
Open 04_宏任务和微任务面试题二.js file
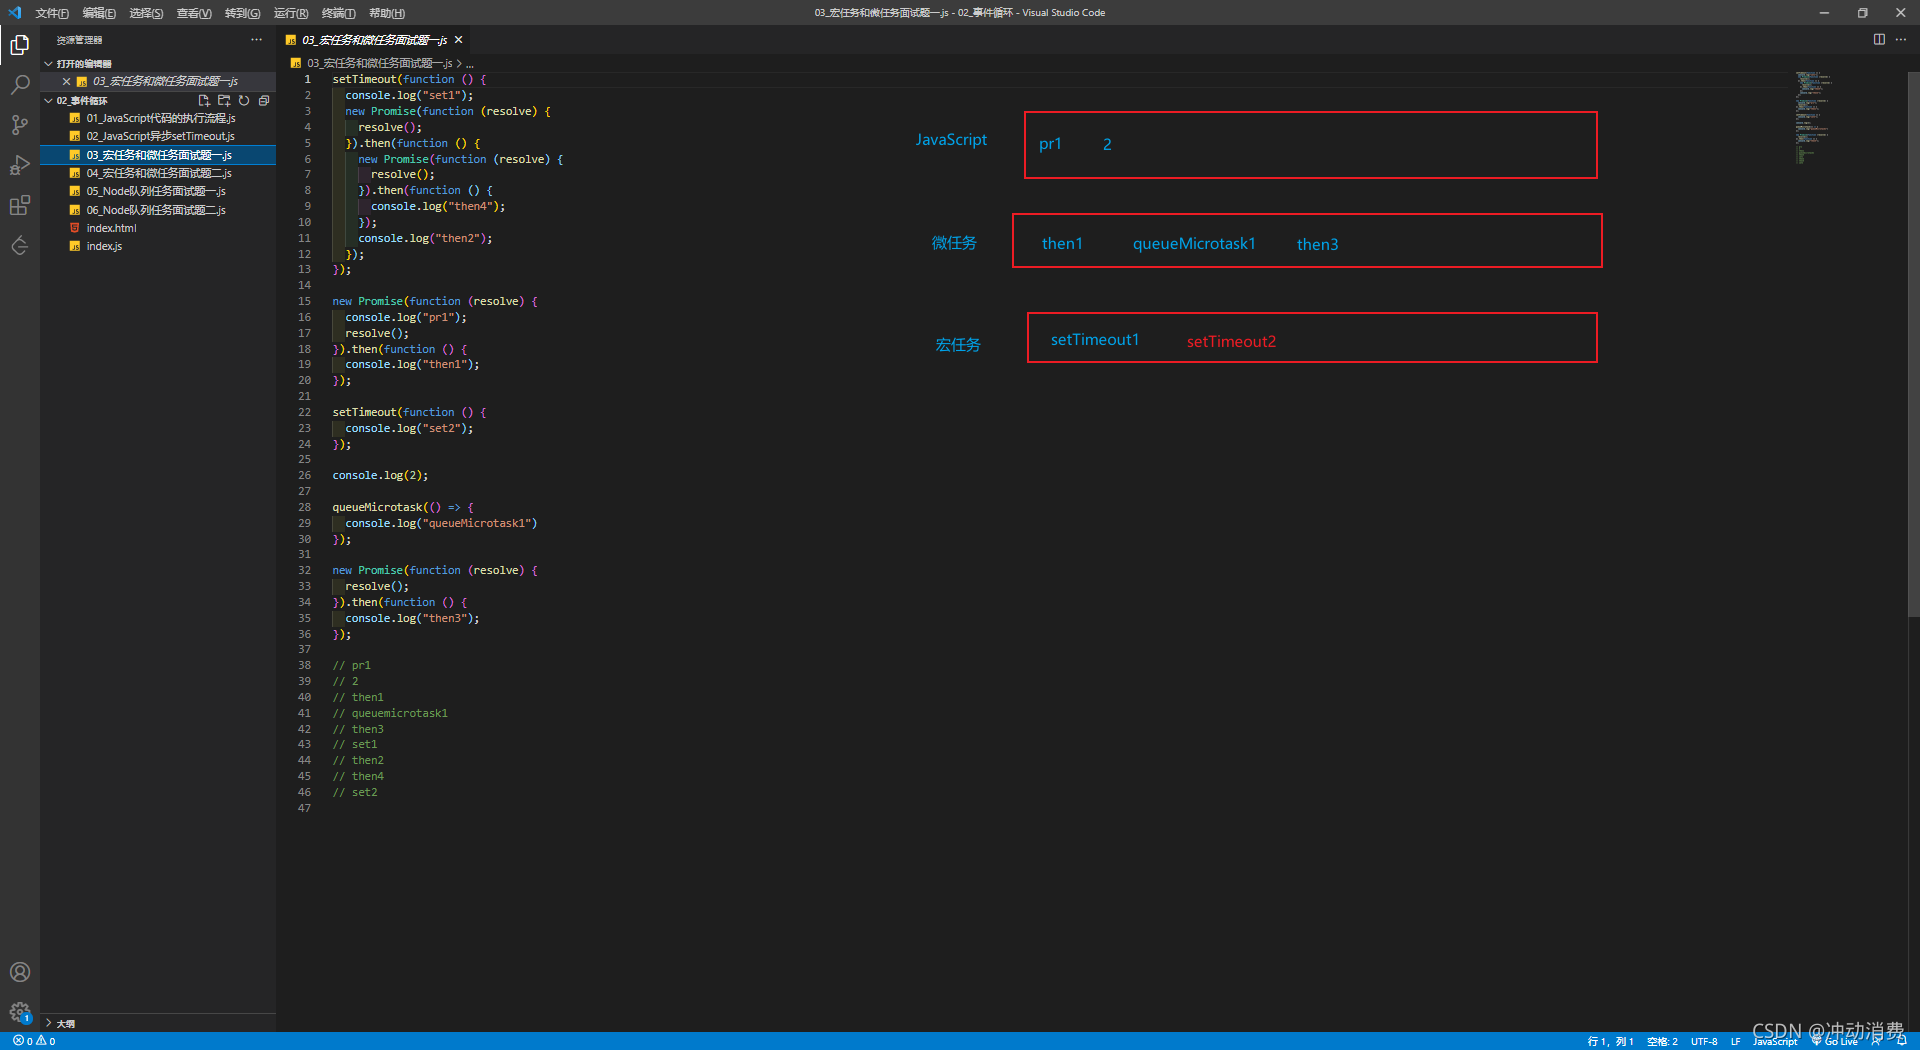158,173
